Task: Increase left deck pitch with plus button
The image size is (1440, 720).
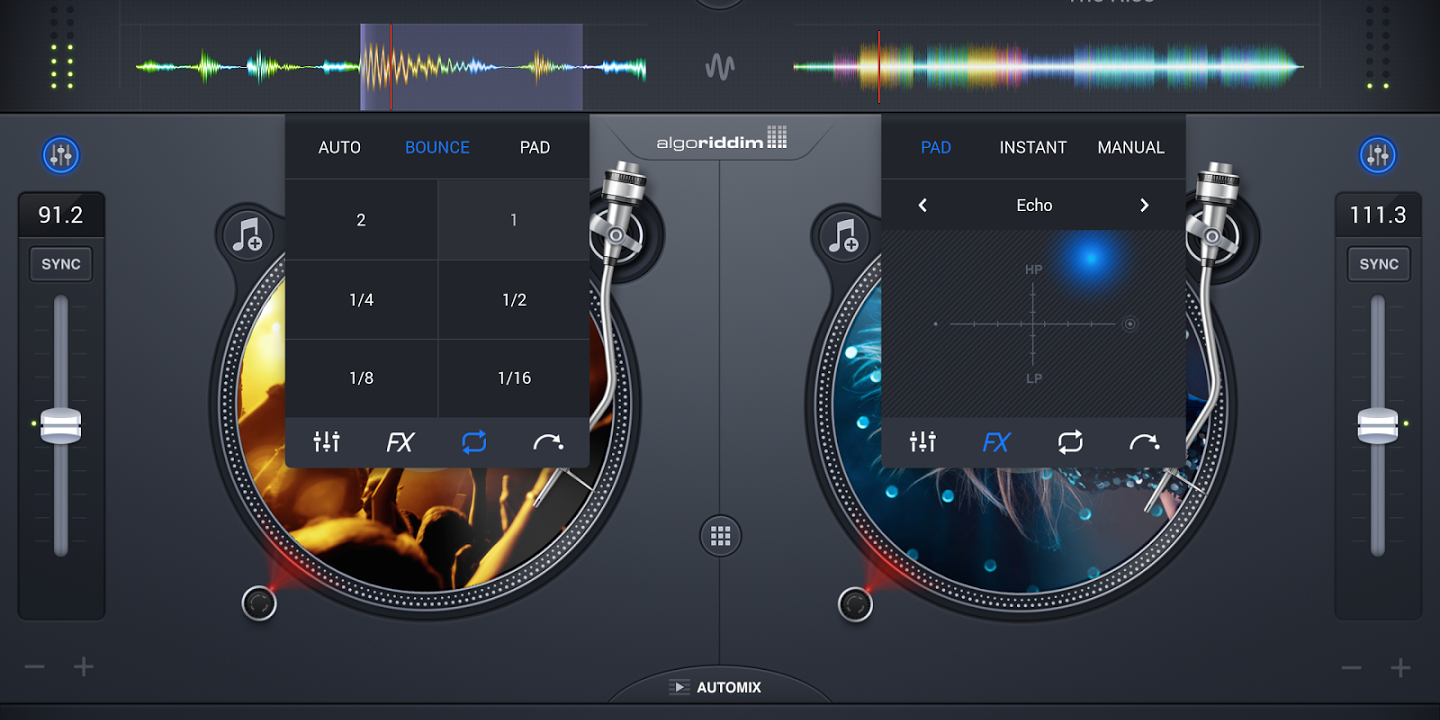Action: pyautogui.click(x=84, y=667)
